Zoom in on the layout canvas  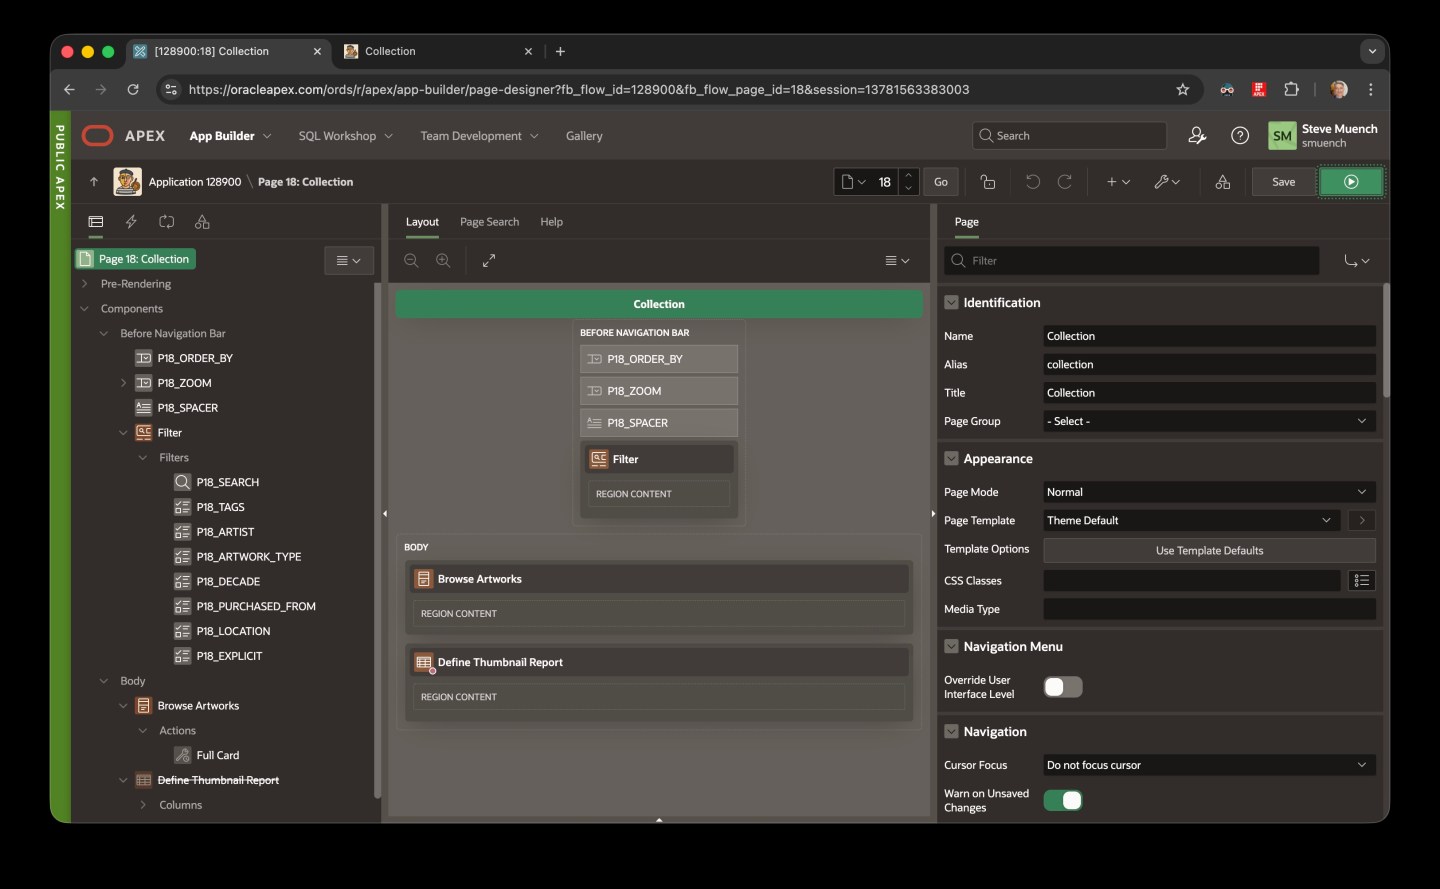pos(443,261)
